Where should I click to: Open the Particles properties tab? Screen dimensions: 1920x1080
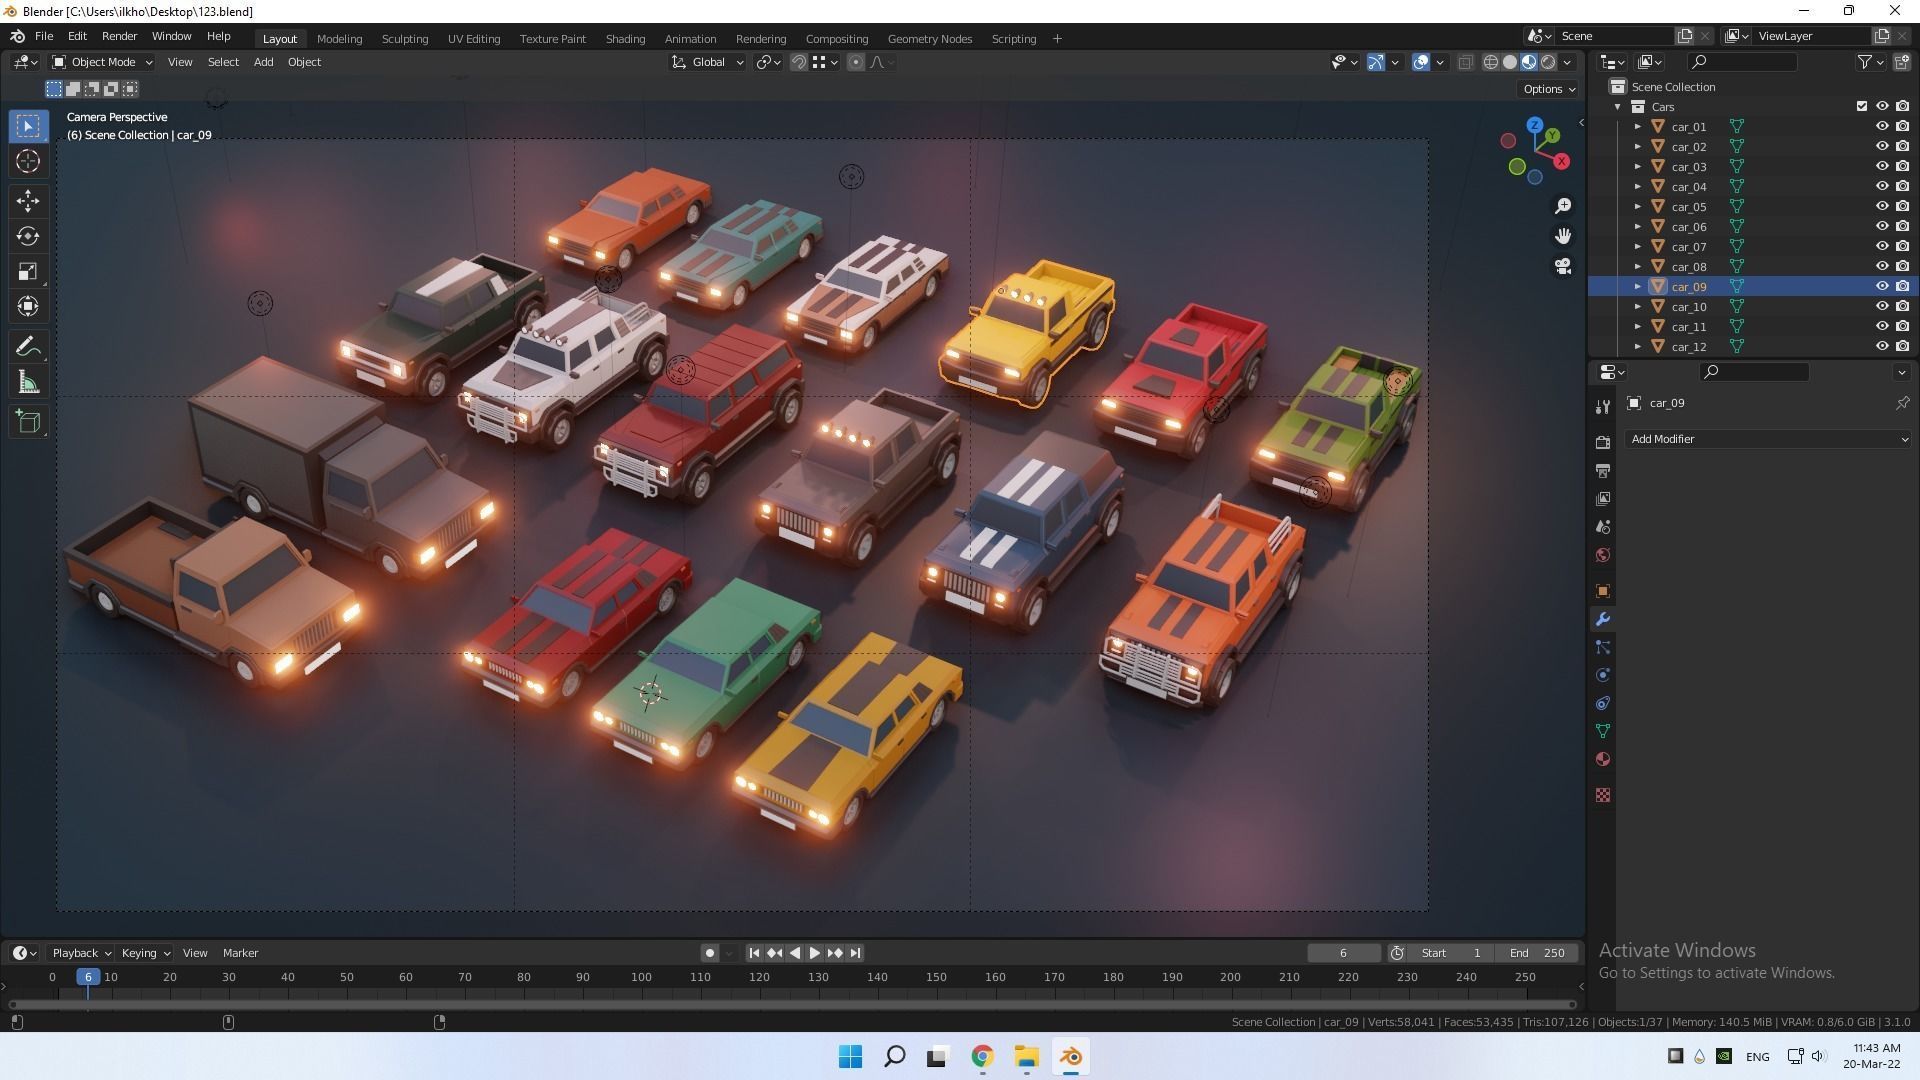[x=1603, y=647]
